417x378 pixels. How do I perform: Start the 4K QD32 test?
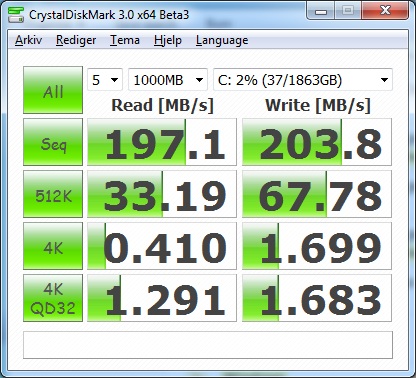[53, 298]
